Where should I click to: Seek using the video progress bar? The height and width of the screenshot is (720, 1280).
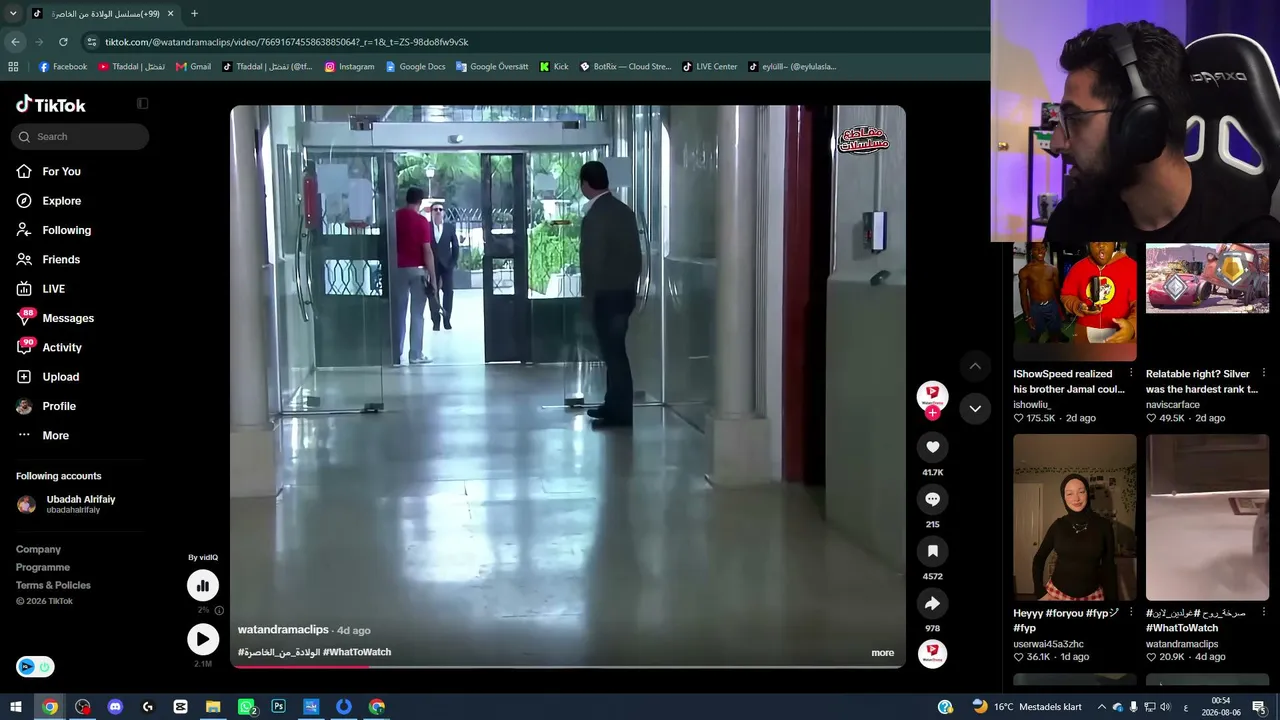point(568,666)
